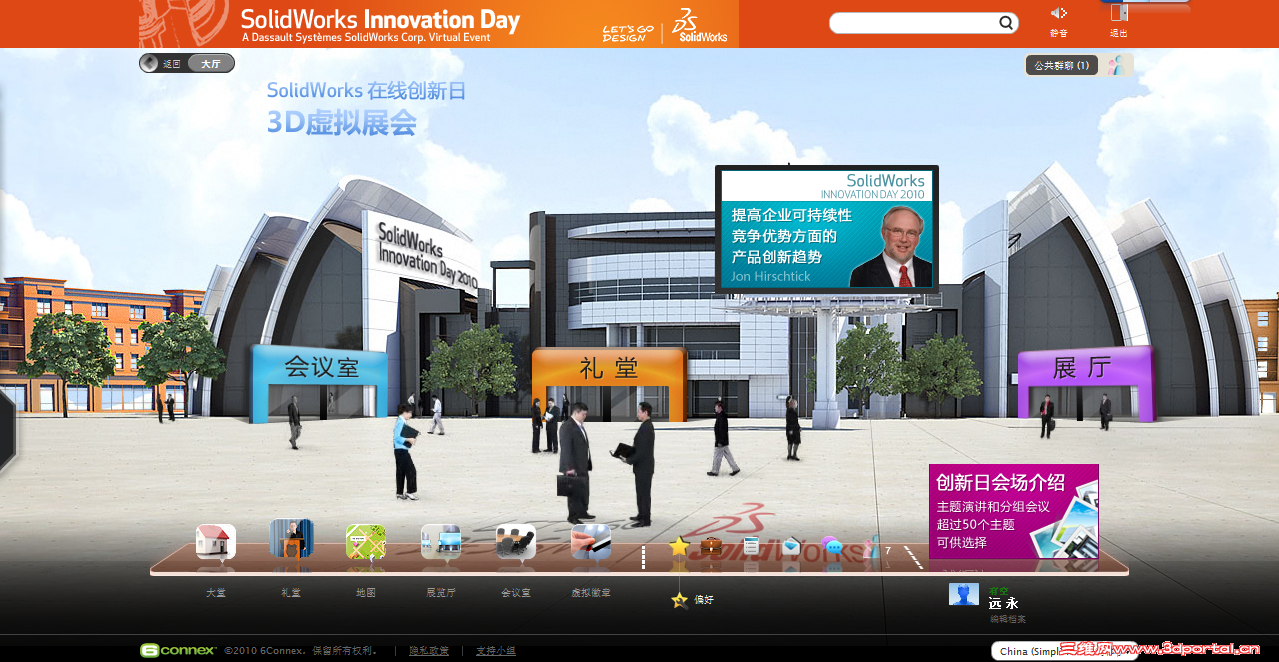Mute sound with the 静音 speaker icon

[x=1058, y=13]
